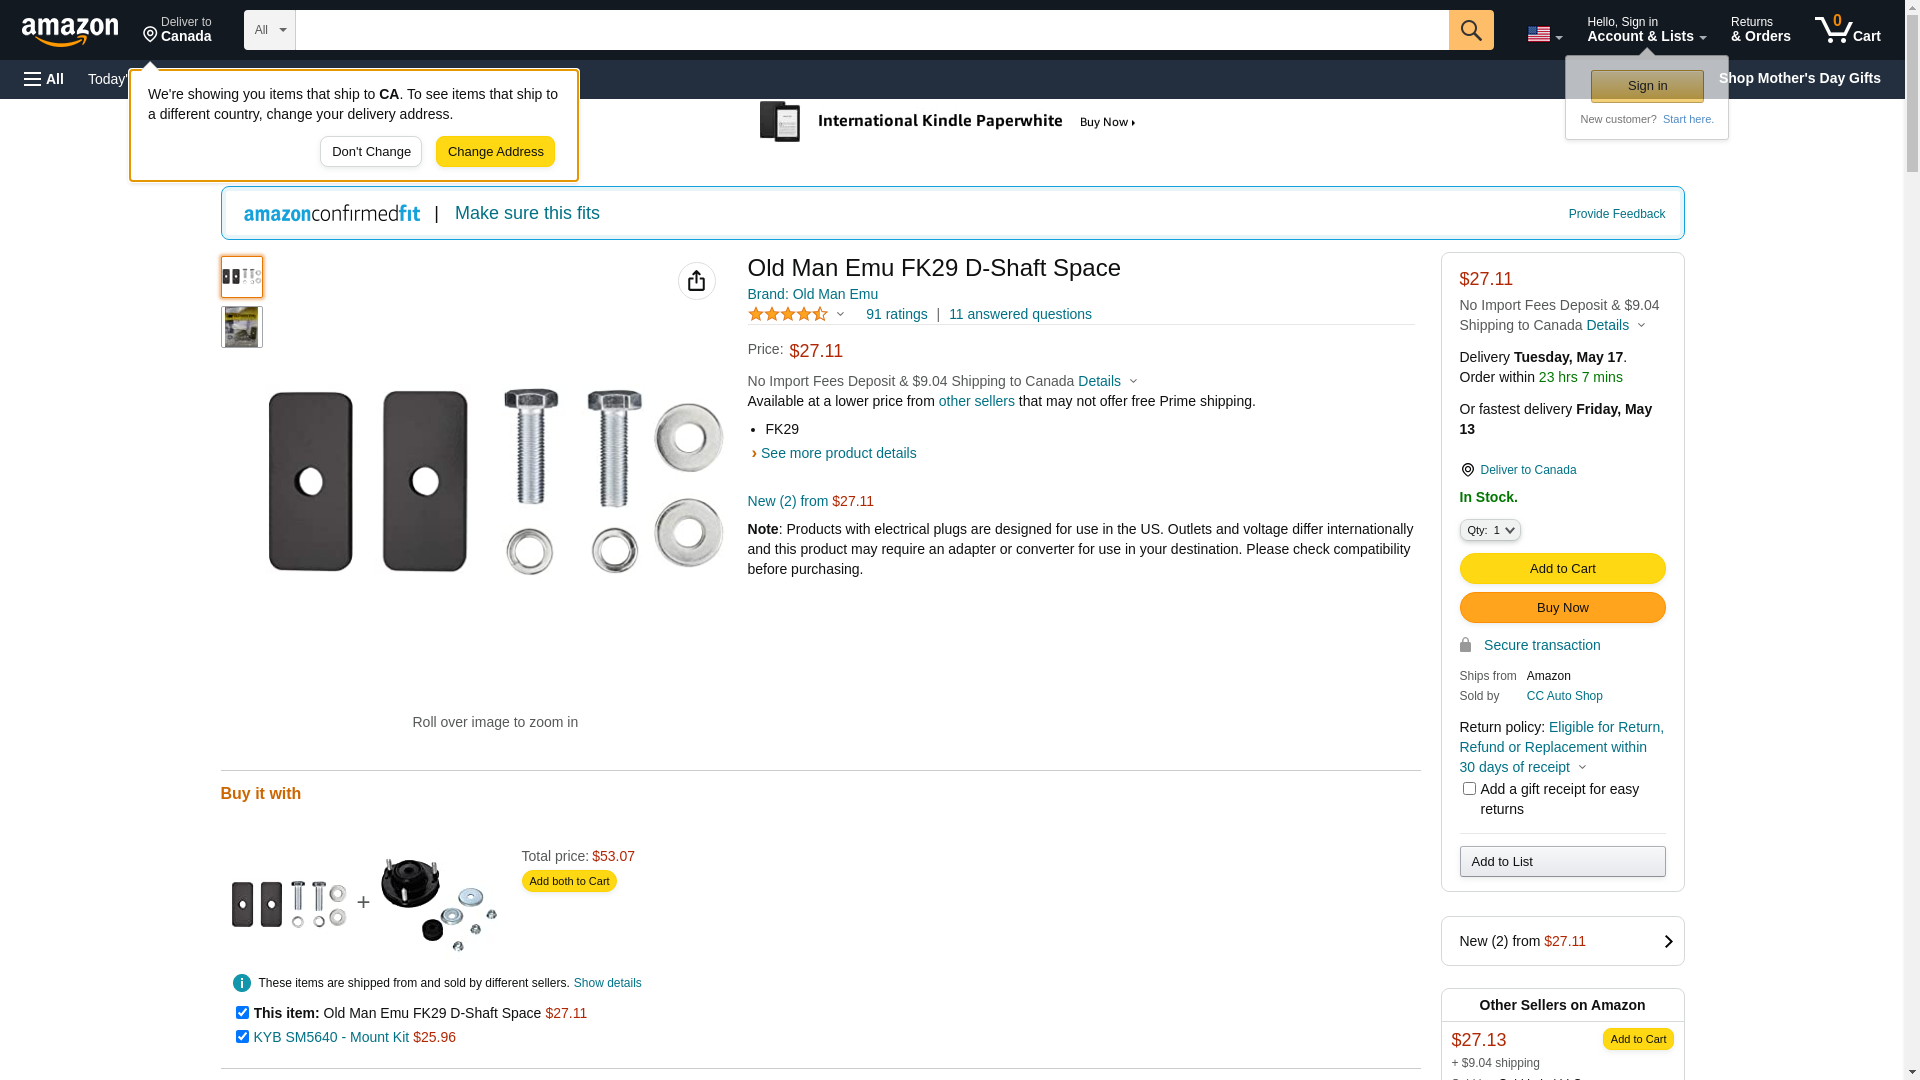Click the yellow Add to Cart button
The image size is (1920, 1080).
pyautogui.click(x=1562, y=568)
